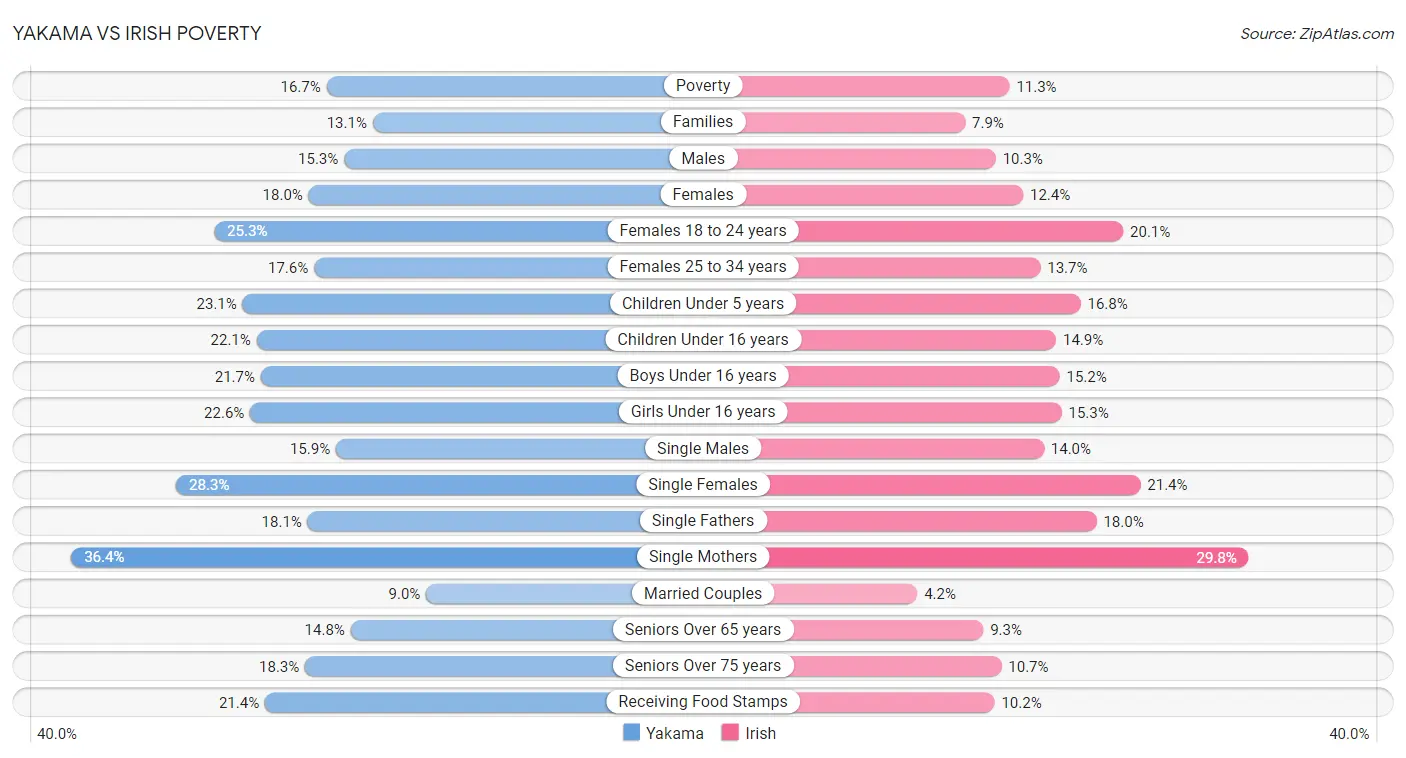Image resolution: width=1406 pixels, height=758 pixels.
Task: Click the Yakama 28.3% Single Females bar
Action: coord(439,485)
